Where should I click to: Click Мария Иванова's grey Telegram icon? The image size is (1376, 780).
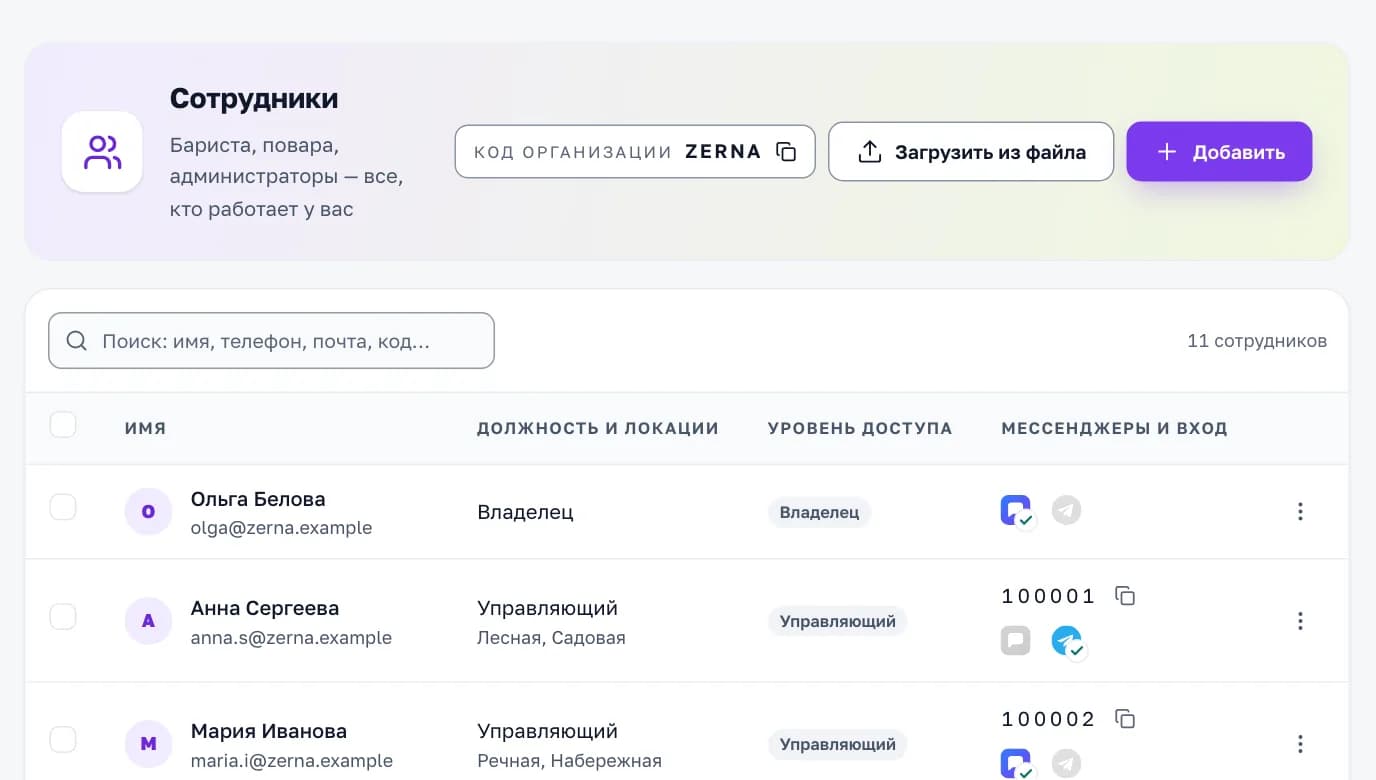pos(1067,763)
